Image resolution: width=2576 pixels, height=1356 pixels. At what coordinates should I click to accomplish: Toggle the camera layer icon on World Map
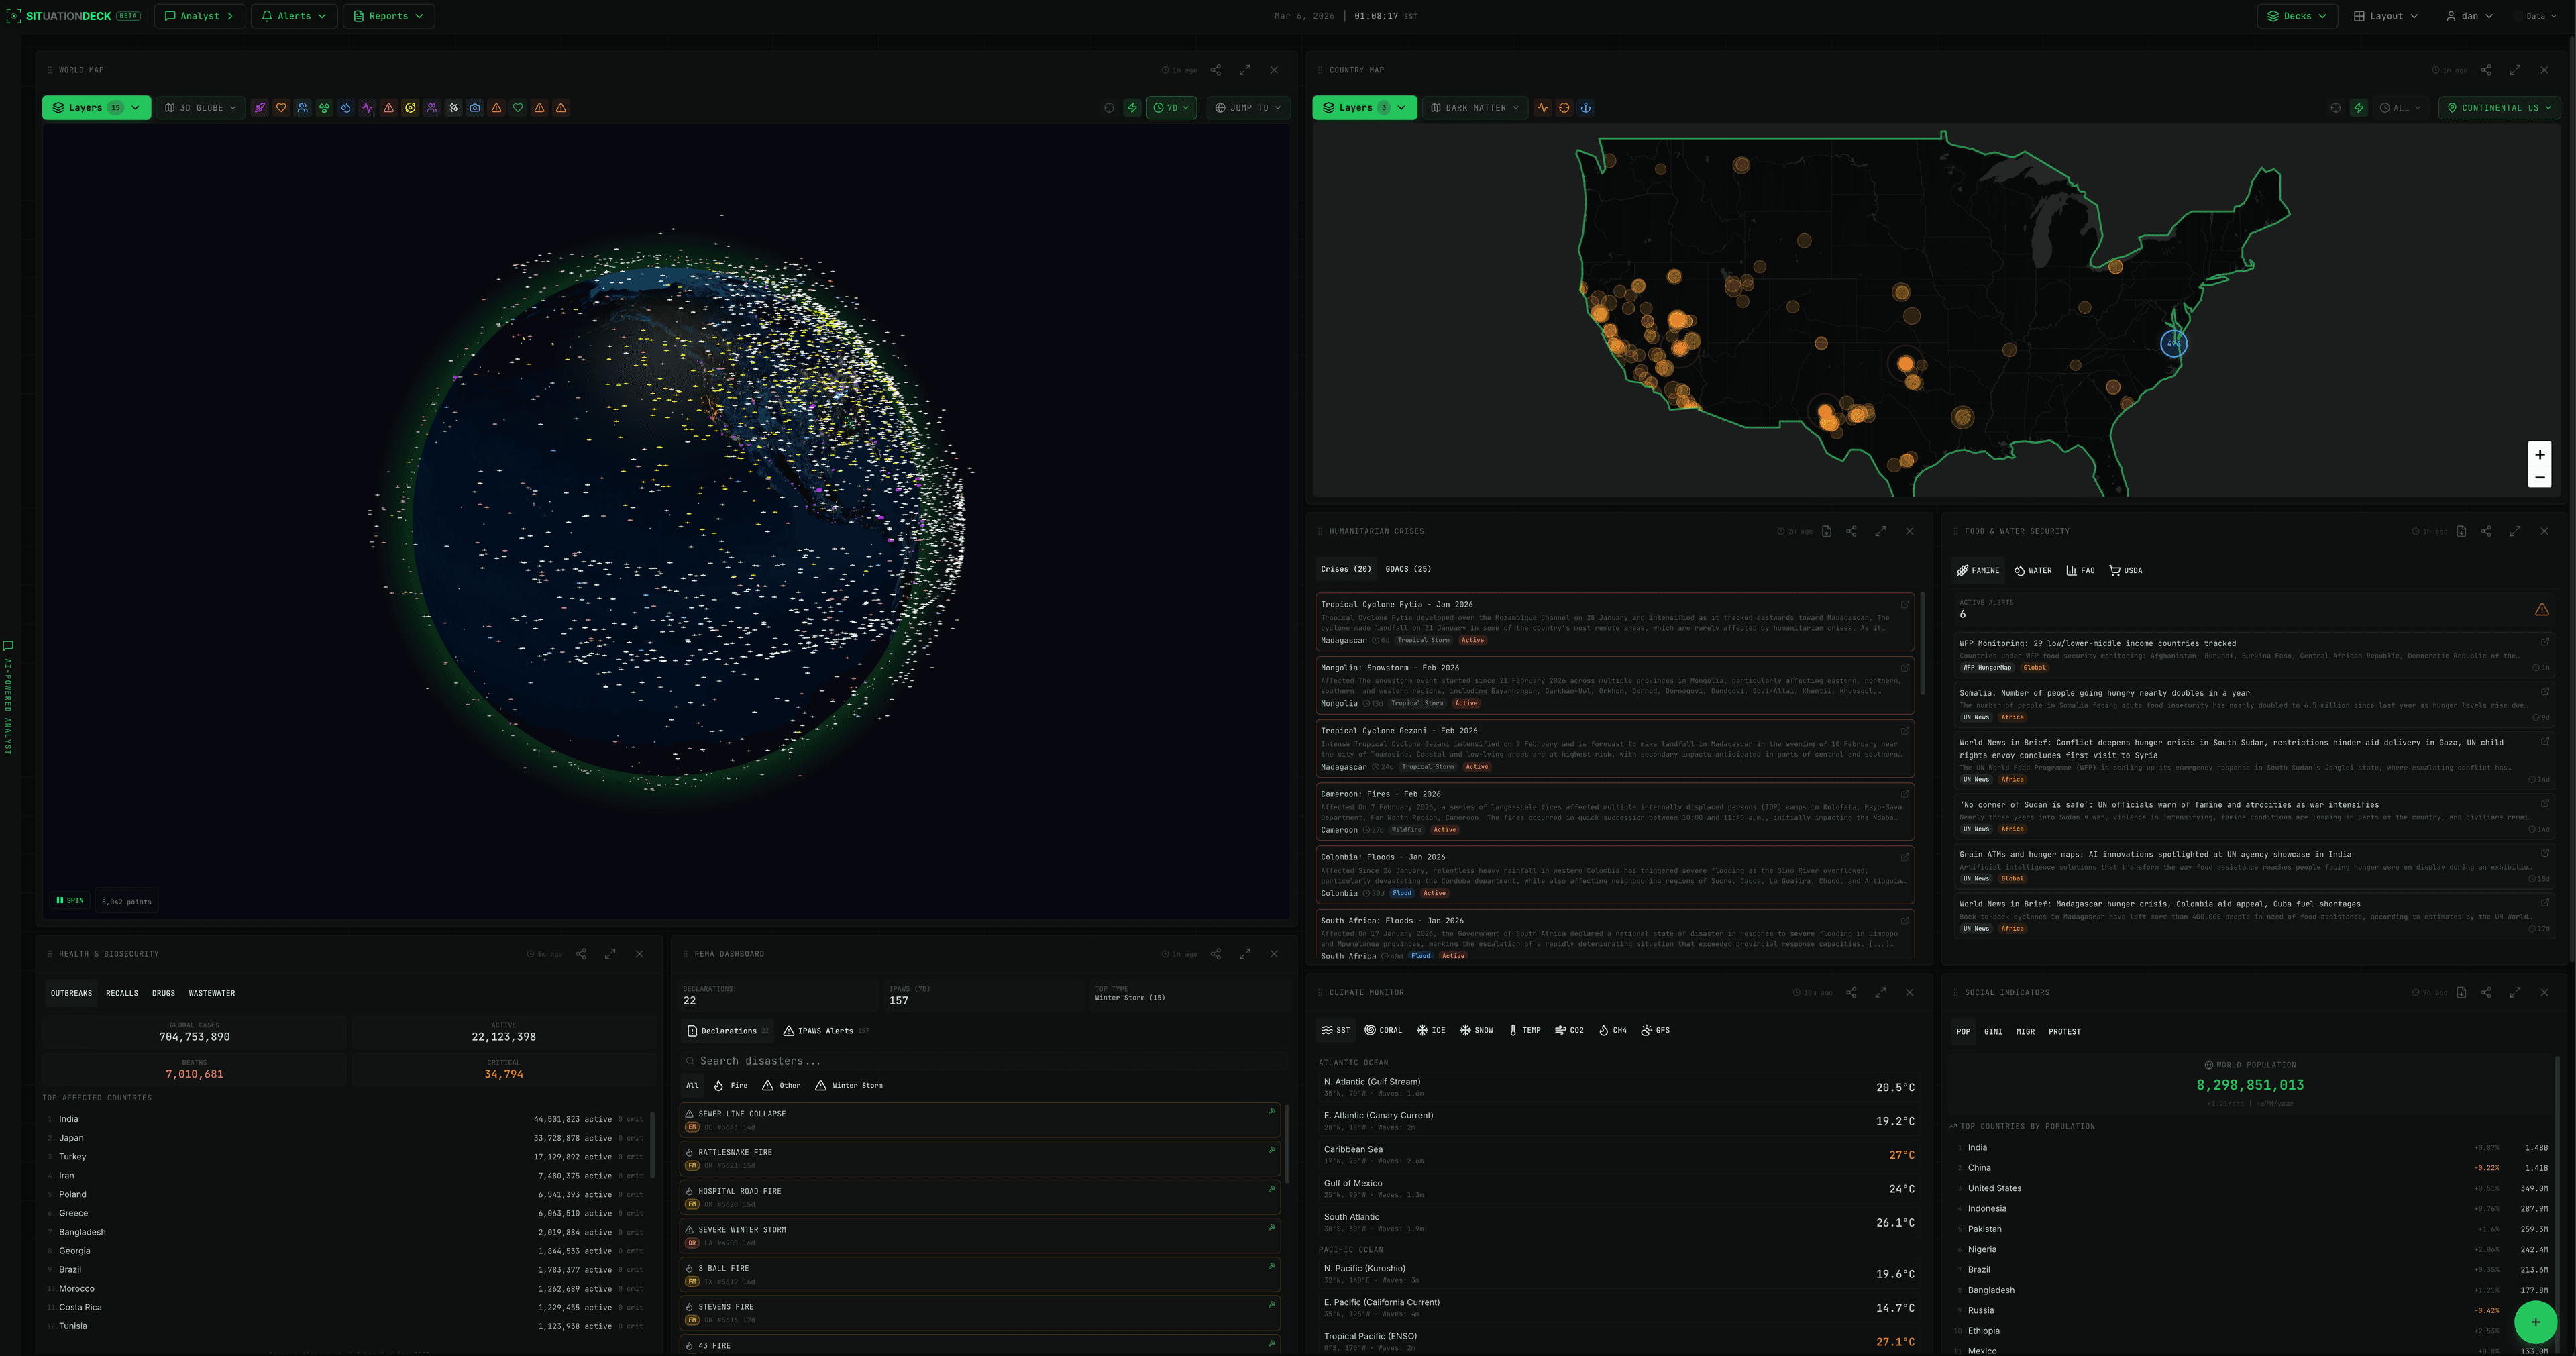click(x=475, y=108)
